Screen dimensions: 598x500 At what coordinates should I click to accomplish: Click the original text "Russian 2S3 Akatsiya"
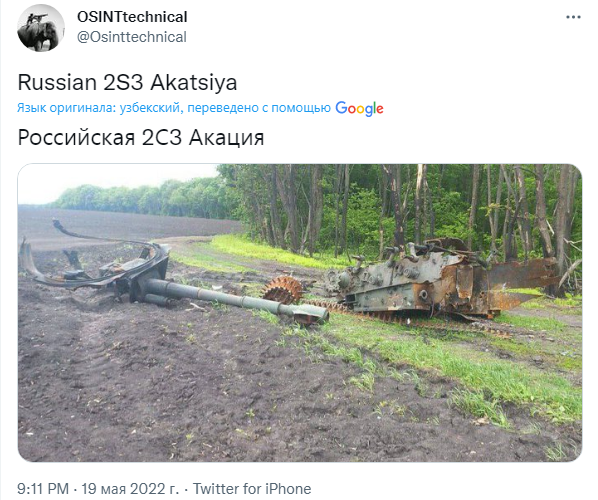tap(127, 82)
